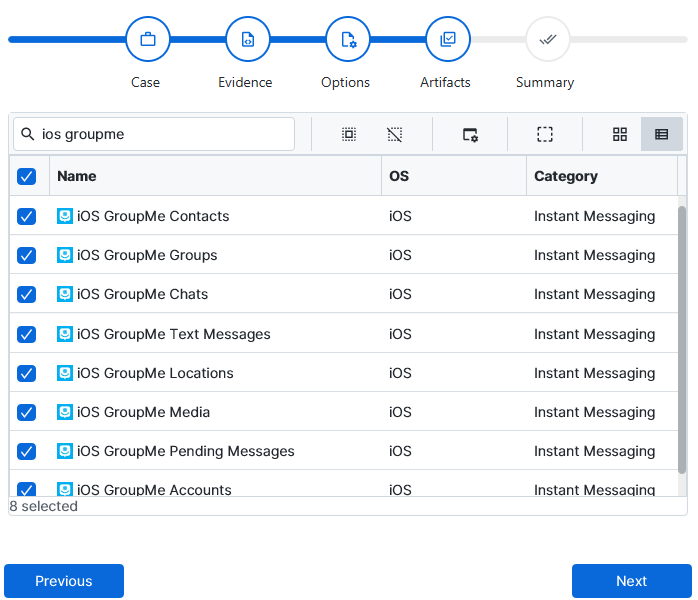The height and width of the screenshot is (600, 698).
Task: Uncheck iOS GroupMe Media
Action: point(27,413)
